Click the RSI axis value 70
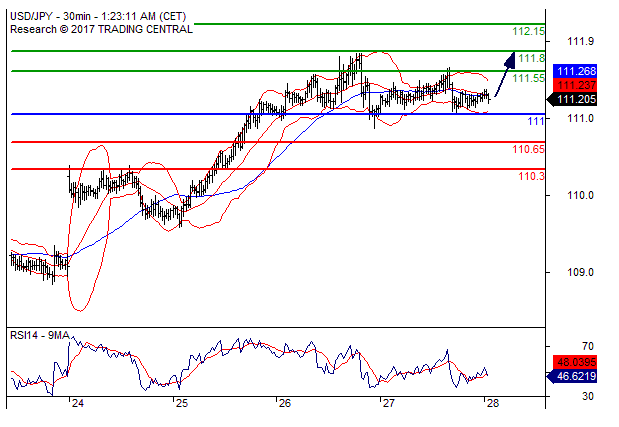The width and height of the screenshot is (619, 427). (x=588, y=346)
